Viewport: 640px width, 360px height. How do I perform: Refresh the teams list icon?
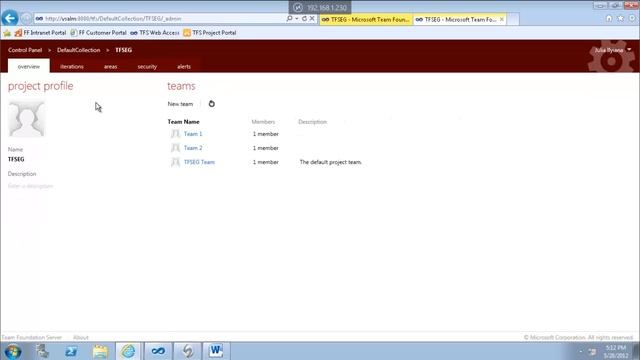(x=211, y=104)
